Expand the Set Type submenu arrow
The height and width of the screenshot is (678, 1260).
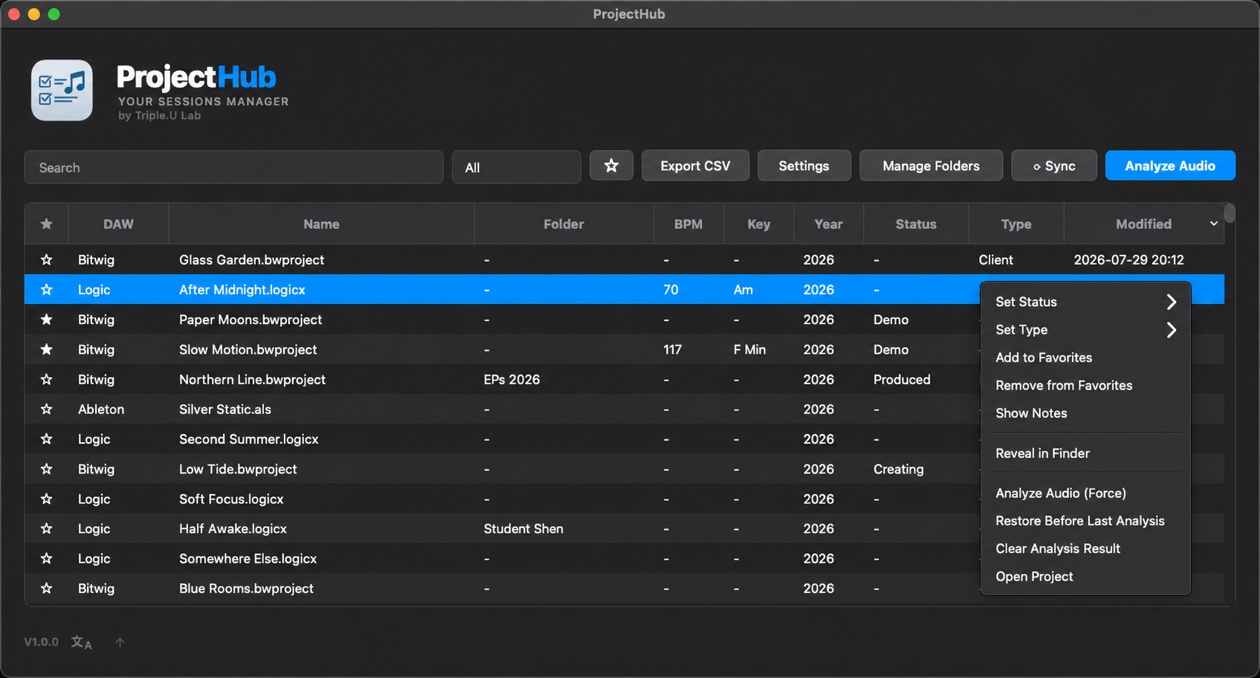(1171, 330)
